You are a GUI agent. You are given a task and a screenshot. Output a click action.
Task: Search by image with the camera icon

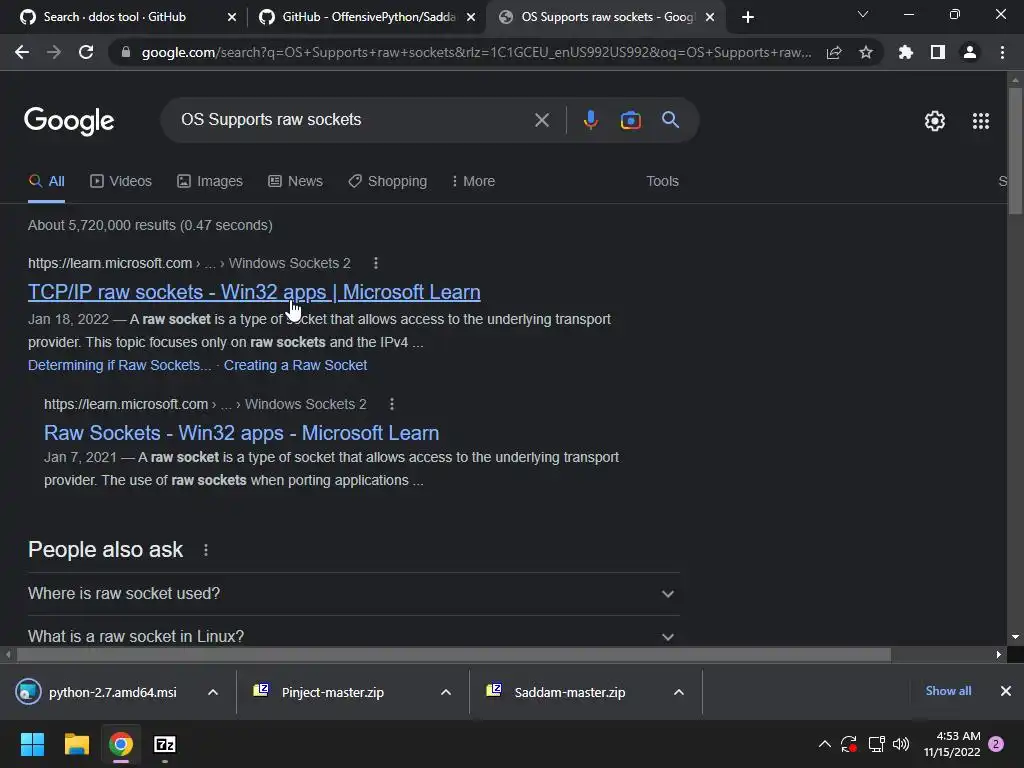point(630,120)
